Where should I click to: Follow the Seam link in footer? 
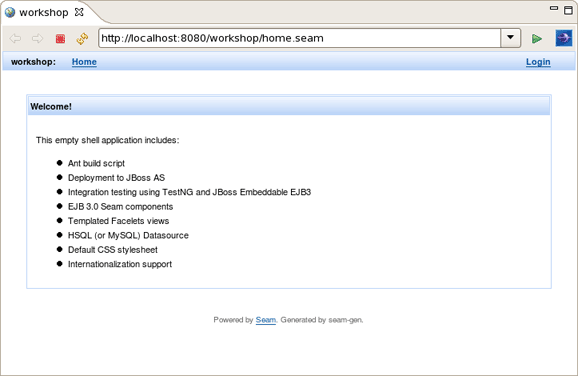pyautogui.click(x=266, y=320)
